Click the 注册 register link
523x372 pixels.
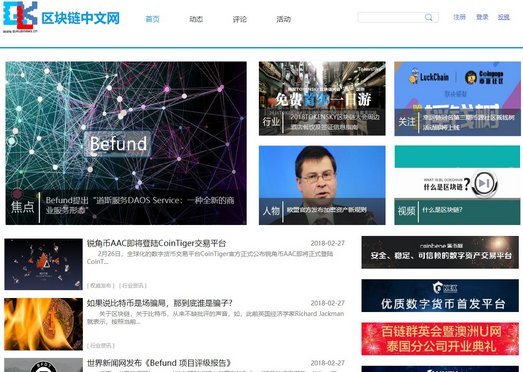pyautogui.click(x=459, y=17)
